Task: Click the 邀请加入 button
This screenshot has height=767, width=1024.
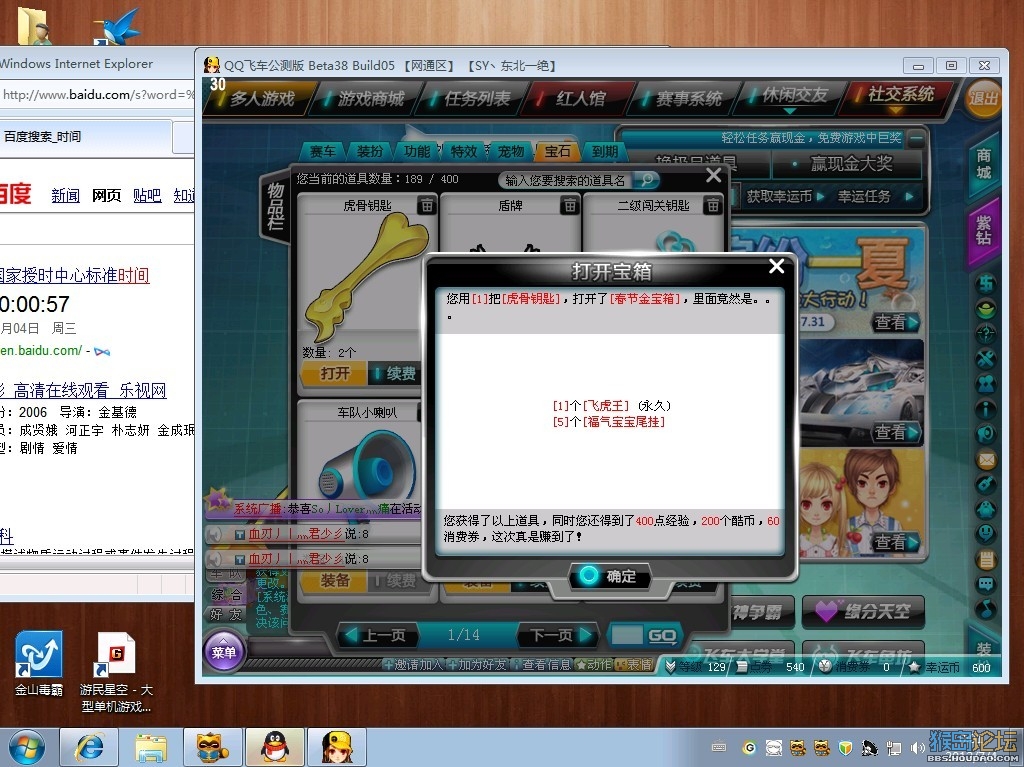Action: click(x=413, y=665)
